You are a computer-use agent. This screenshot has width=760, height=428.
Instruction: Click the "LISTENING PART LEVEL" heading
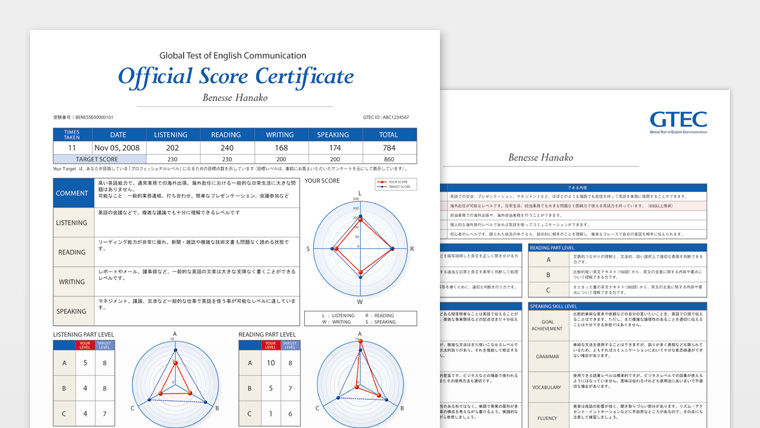click(83, 334)
